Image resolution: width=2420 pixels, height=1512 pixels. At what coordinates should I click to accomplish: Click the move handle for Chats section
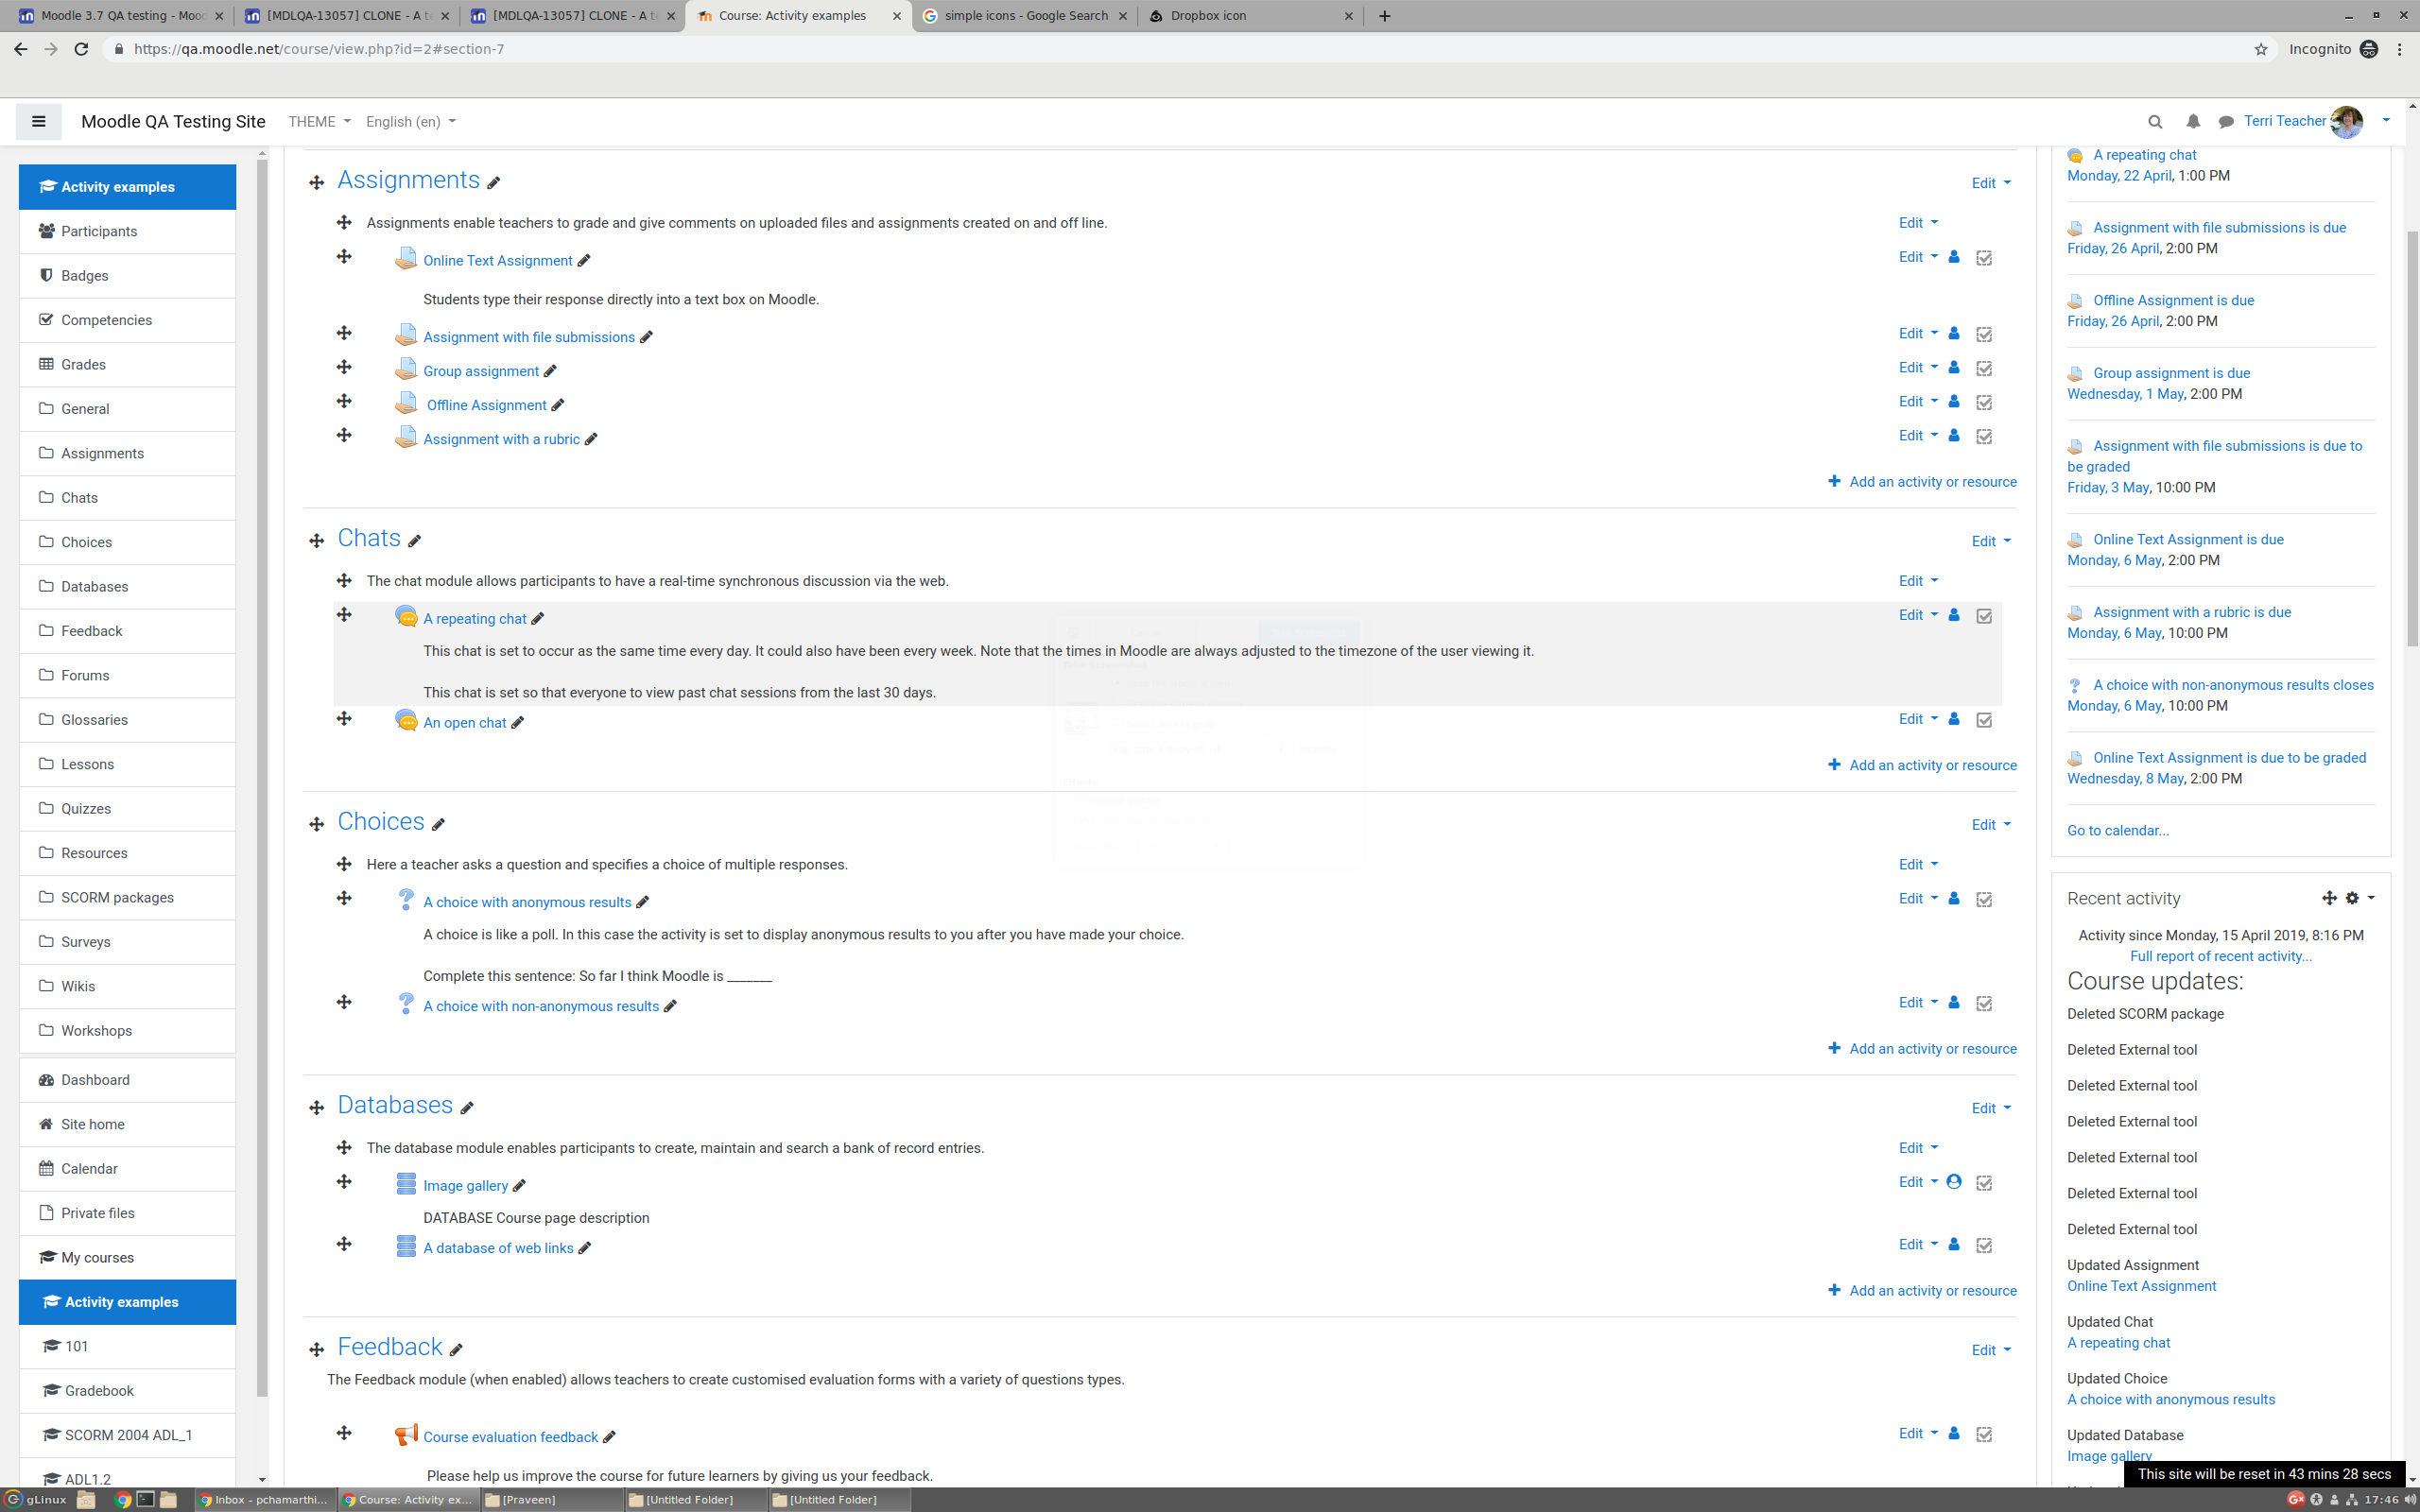coord(317,541)
